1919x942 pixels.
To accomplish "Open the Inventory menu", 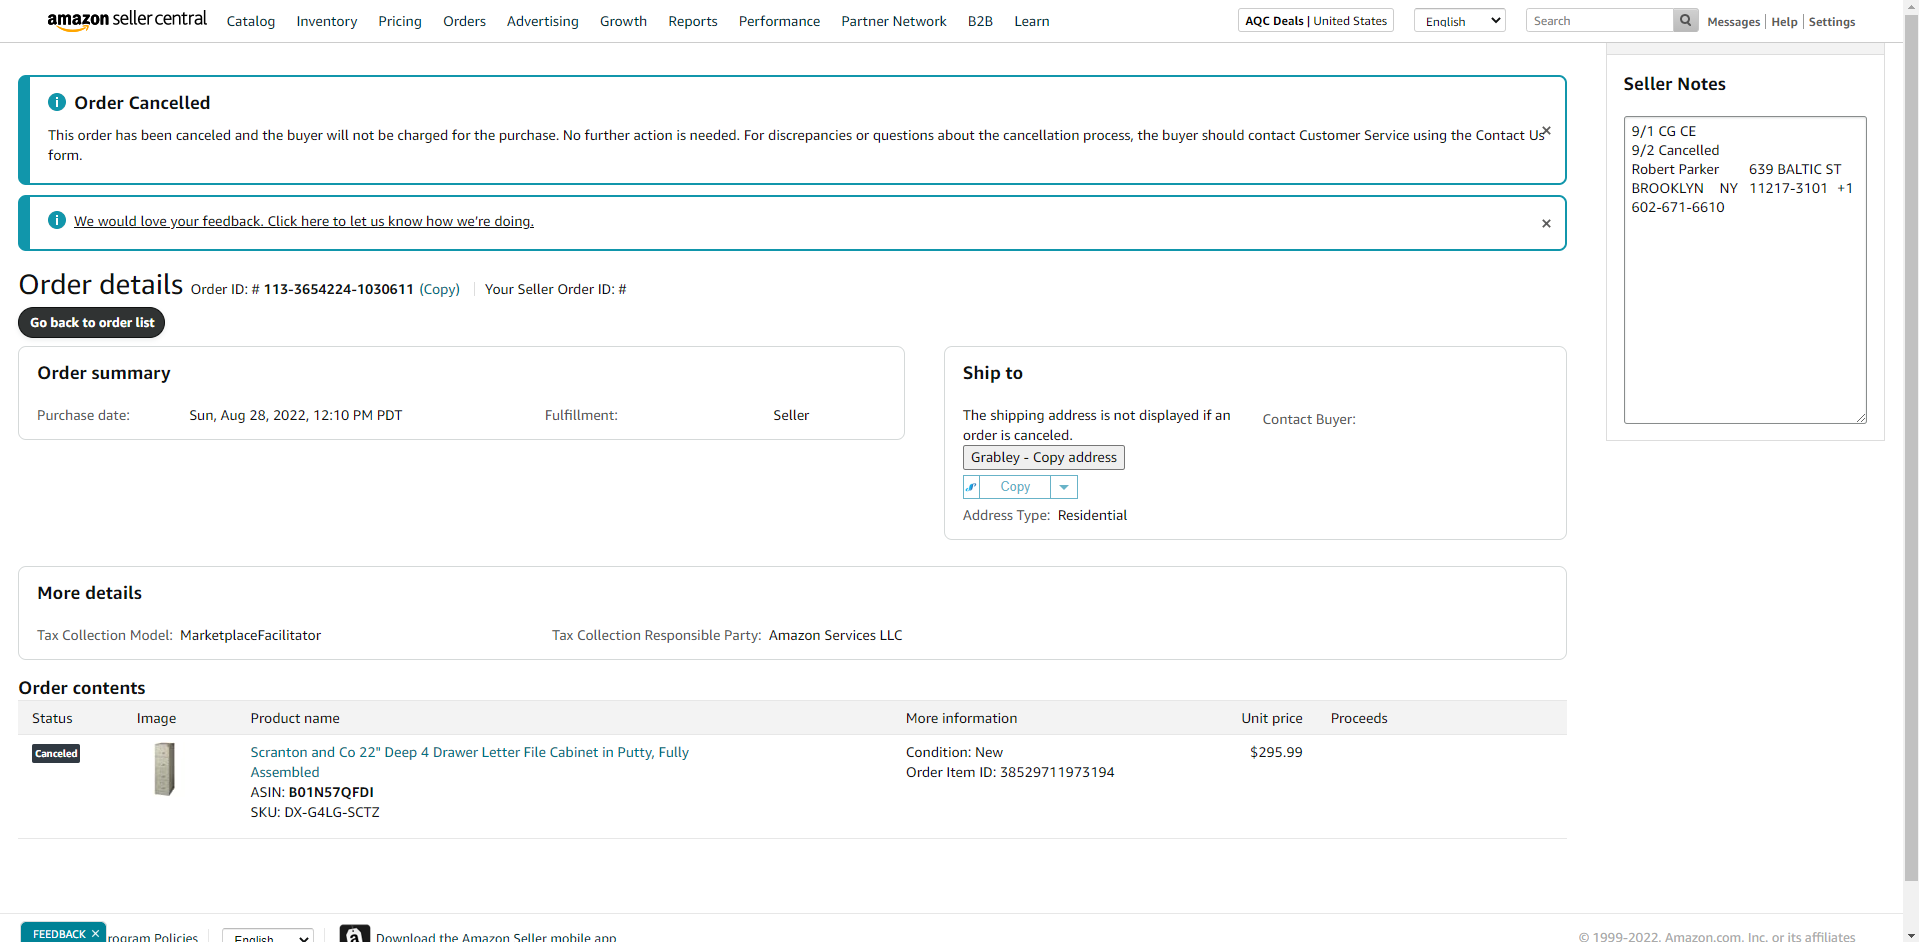I will [327, 21].
